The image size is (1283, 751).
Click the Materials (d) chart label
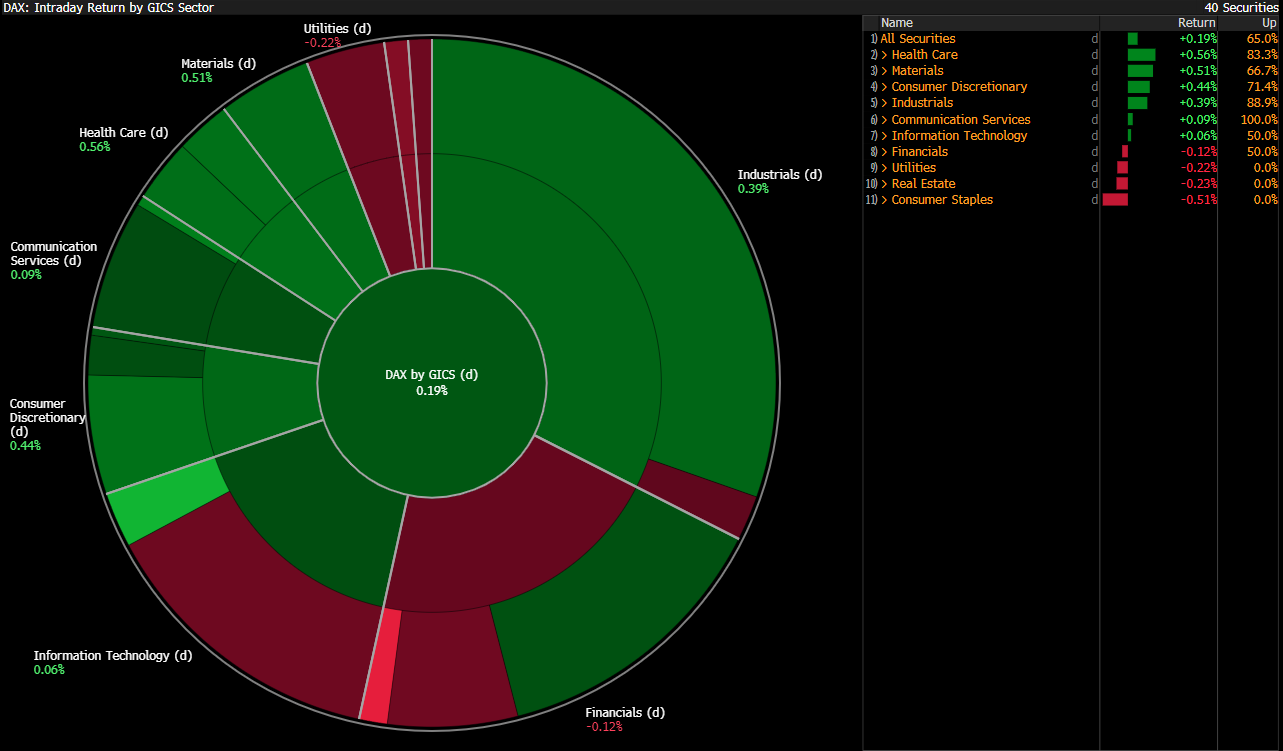[x=219, y=64]
